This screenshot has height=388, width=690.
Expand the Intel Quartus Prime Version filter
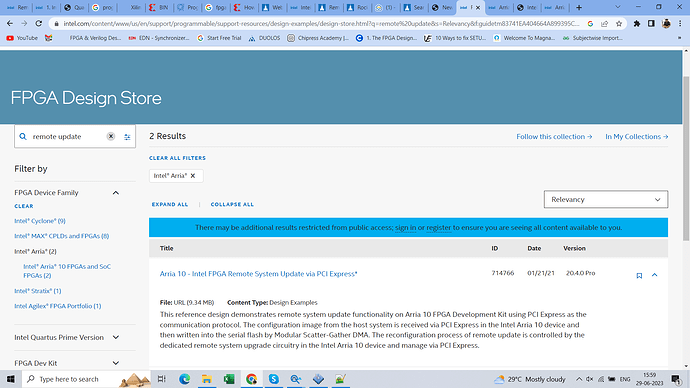[116, 337]
